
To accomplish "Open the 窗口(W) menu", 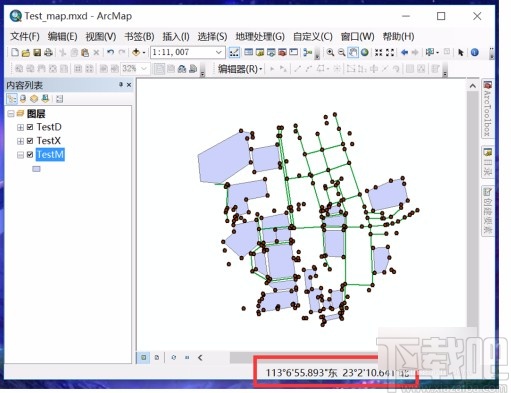I will pos(357,36).
